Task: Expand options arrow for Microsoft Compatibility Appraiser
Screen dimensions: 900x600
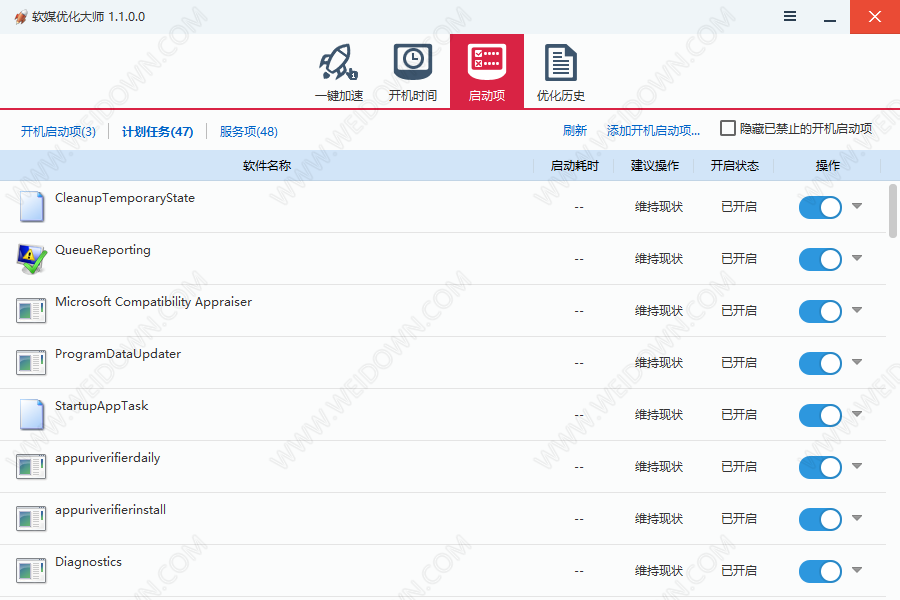Action: click(857, 310)
